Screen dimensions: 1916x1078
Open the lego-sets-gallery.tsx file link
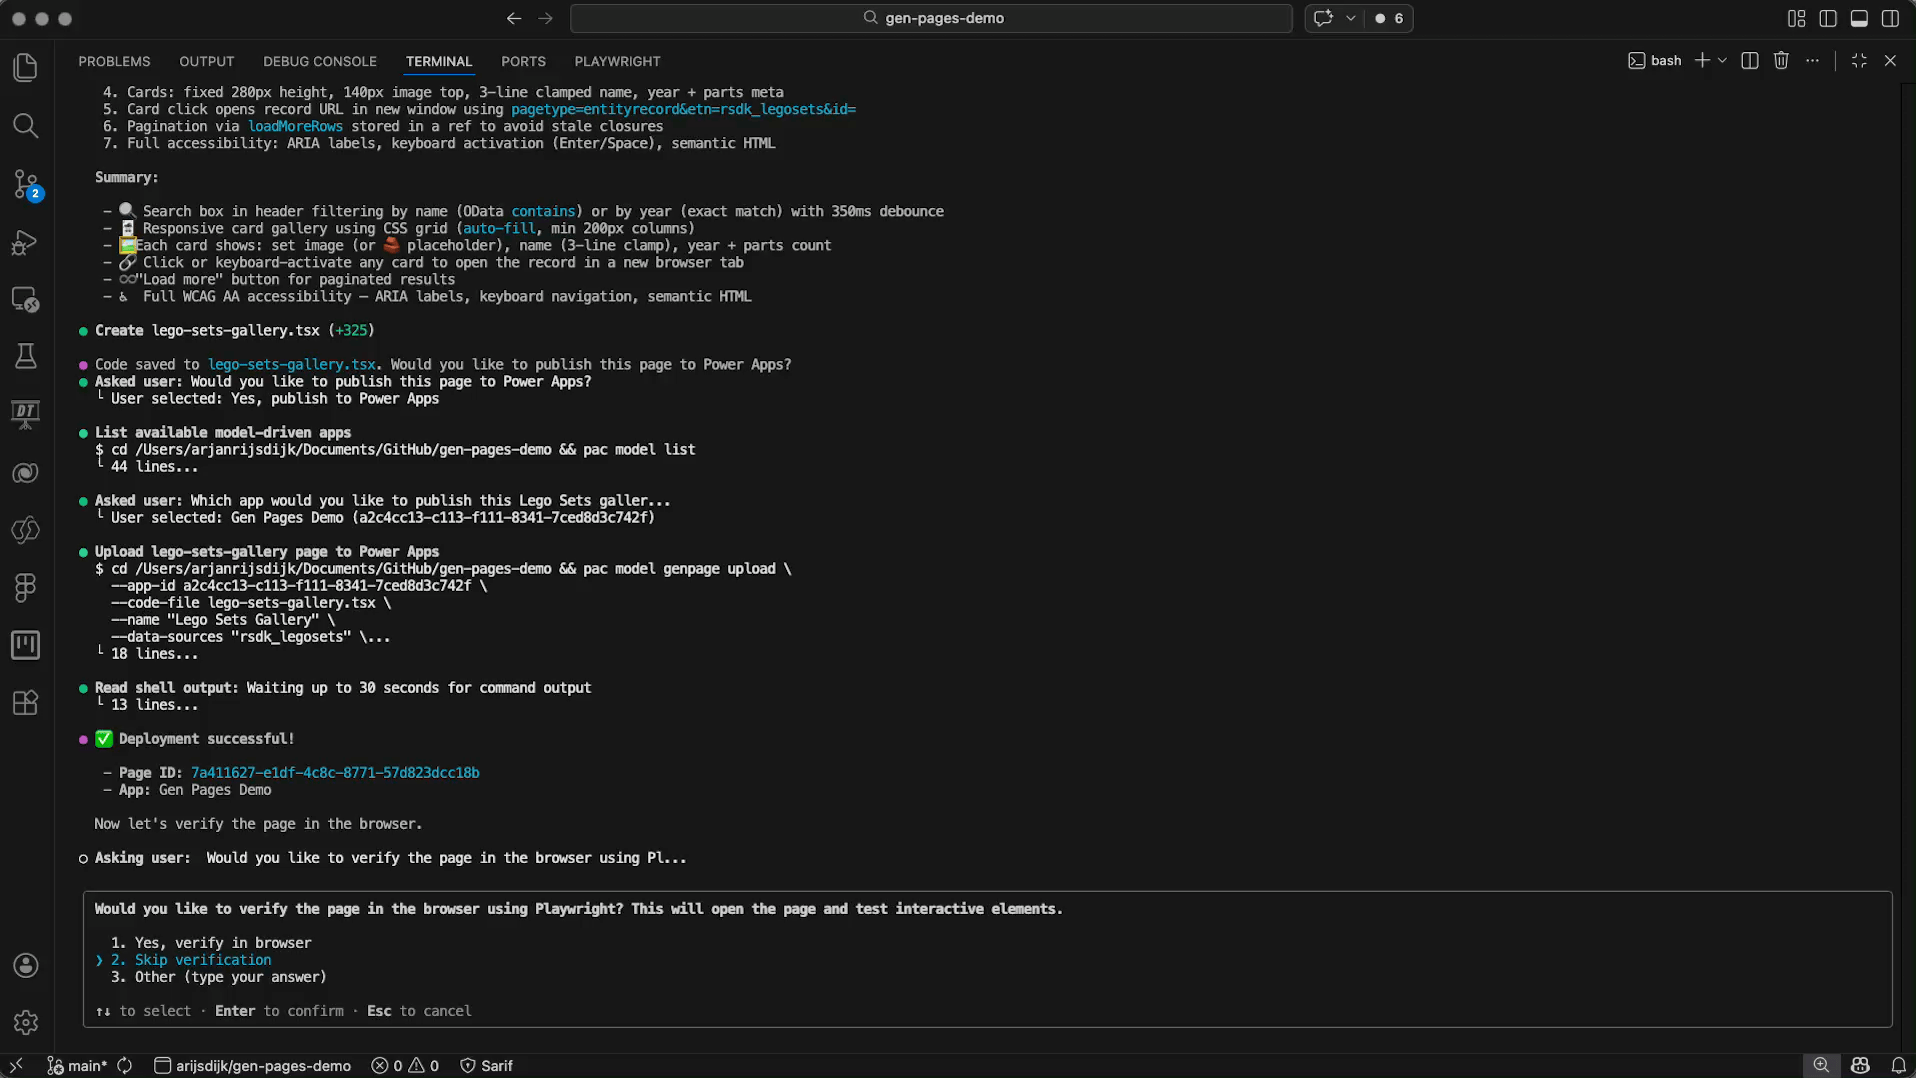(291, 364)
